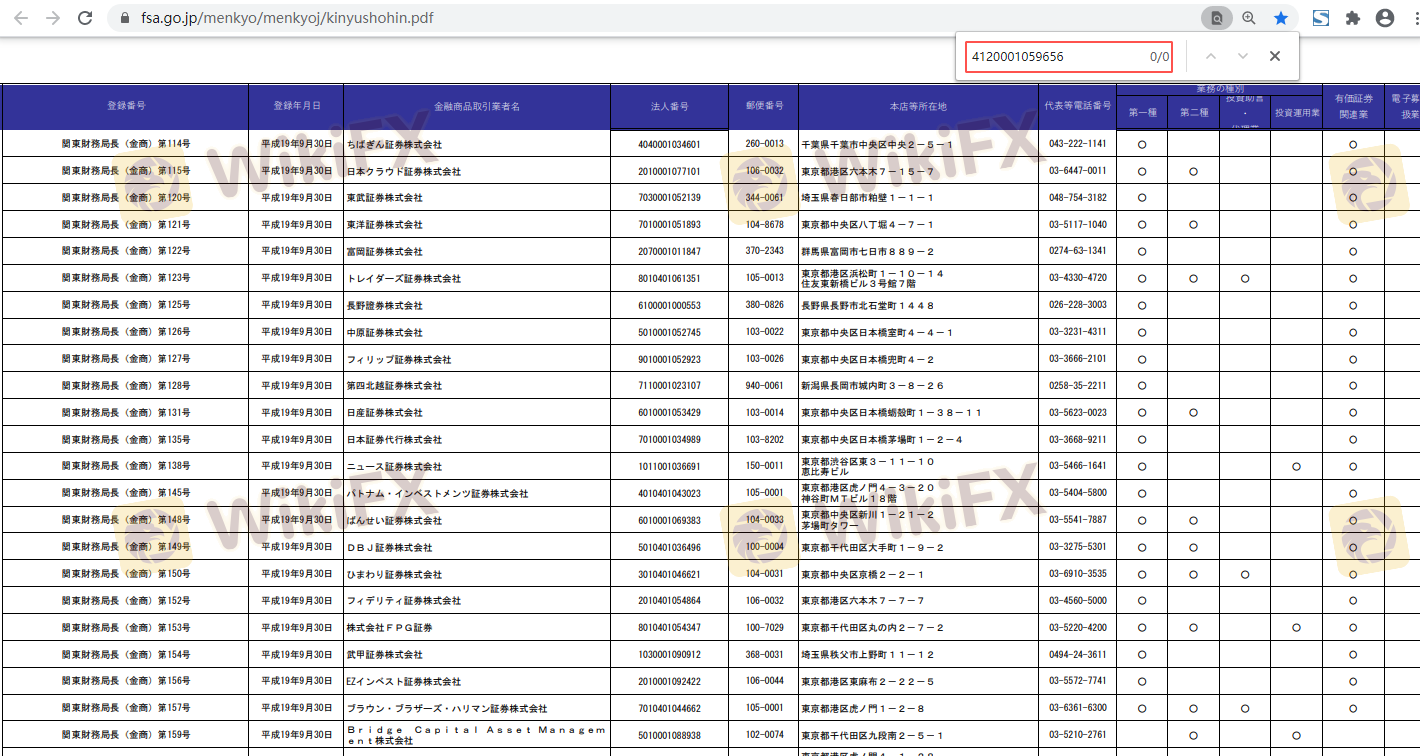Click the blue bookmark star
Viewport: 1420px width, 756px height.
coord(1281,18)
